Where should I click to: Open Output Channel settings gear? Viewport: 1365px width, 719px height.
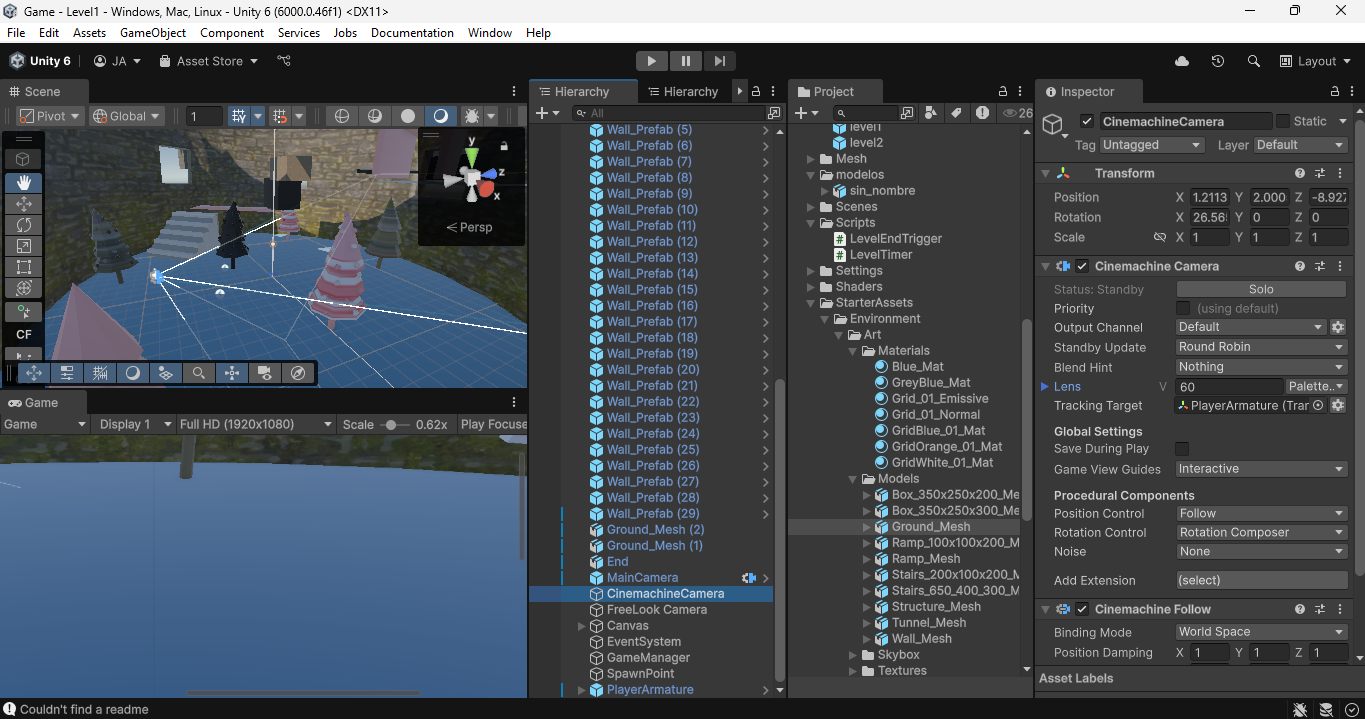(1338, 327)
